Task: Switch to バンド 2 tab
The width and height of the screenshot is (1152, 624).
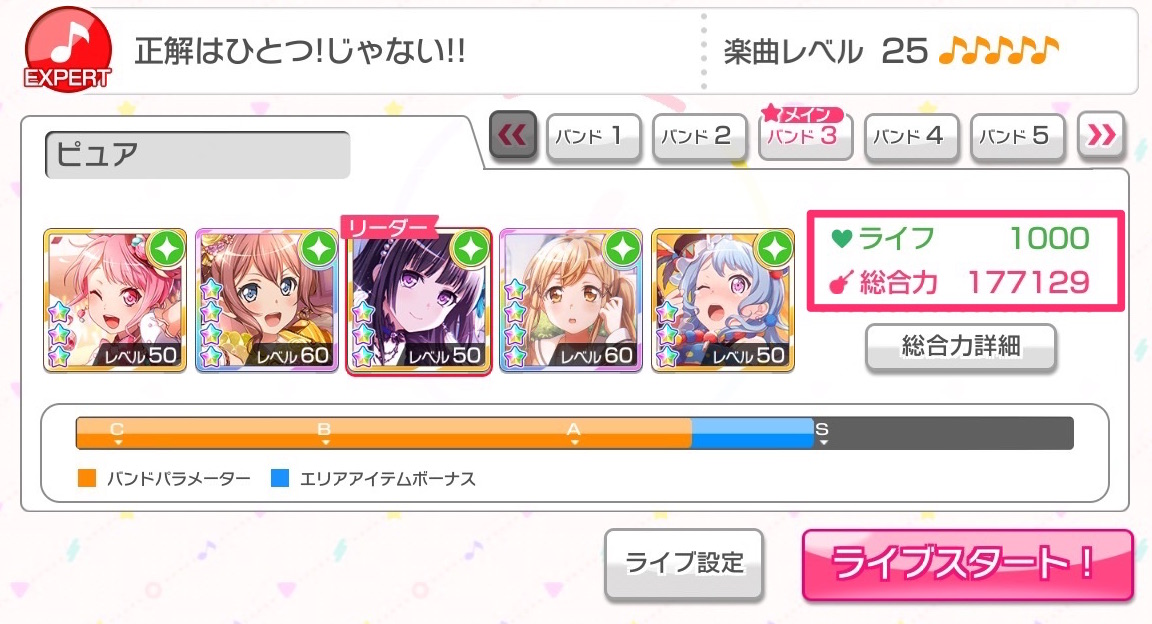Action: [699, 136]
